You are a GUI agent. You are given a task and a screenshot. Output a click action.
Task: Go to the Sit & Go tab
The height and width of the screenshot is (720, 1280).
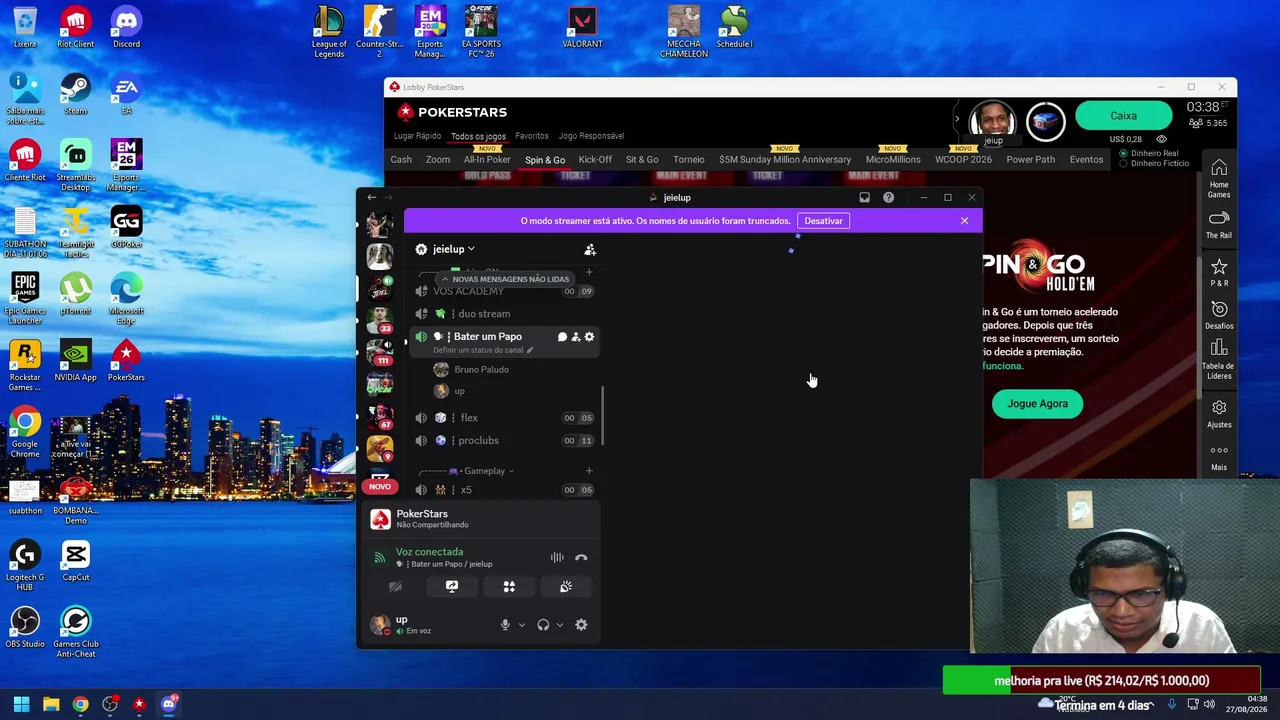coord(642,160)
